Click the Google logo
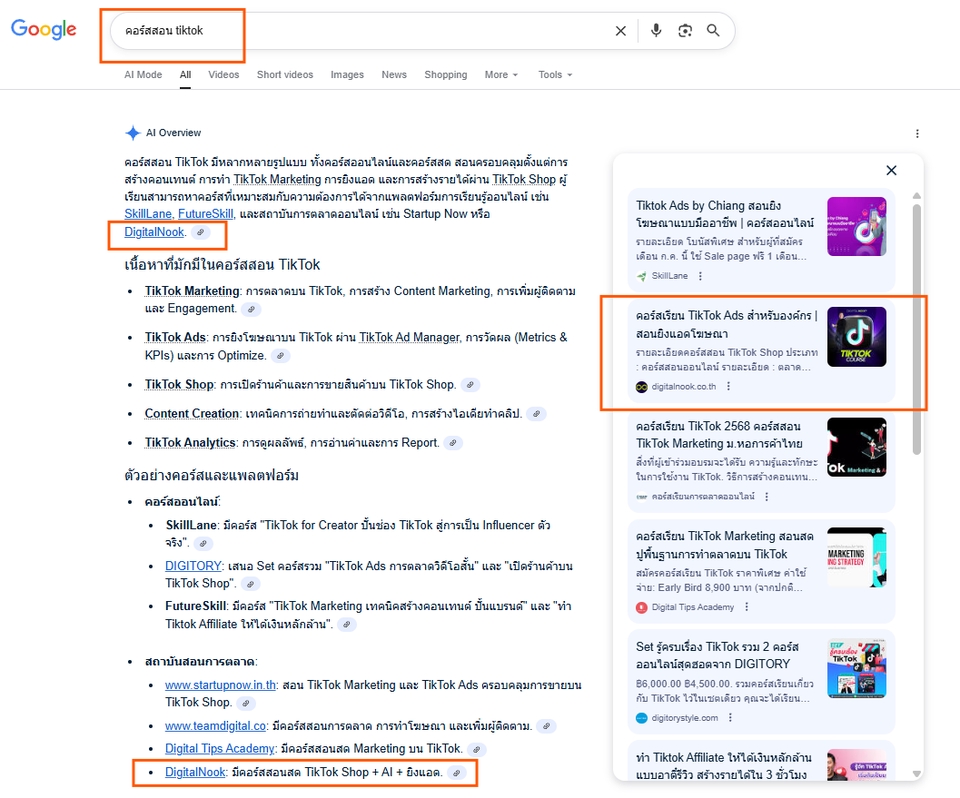The image size is (960, 798). pyautogui.click(x=44, y=30)
